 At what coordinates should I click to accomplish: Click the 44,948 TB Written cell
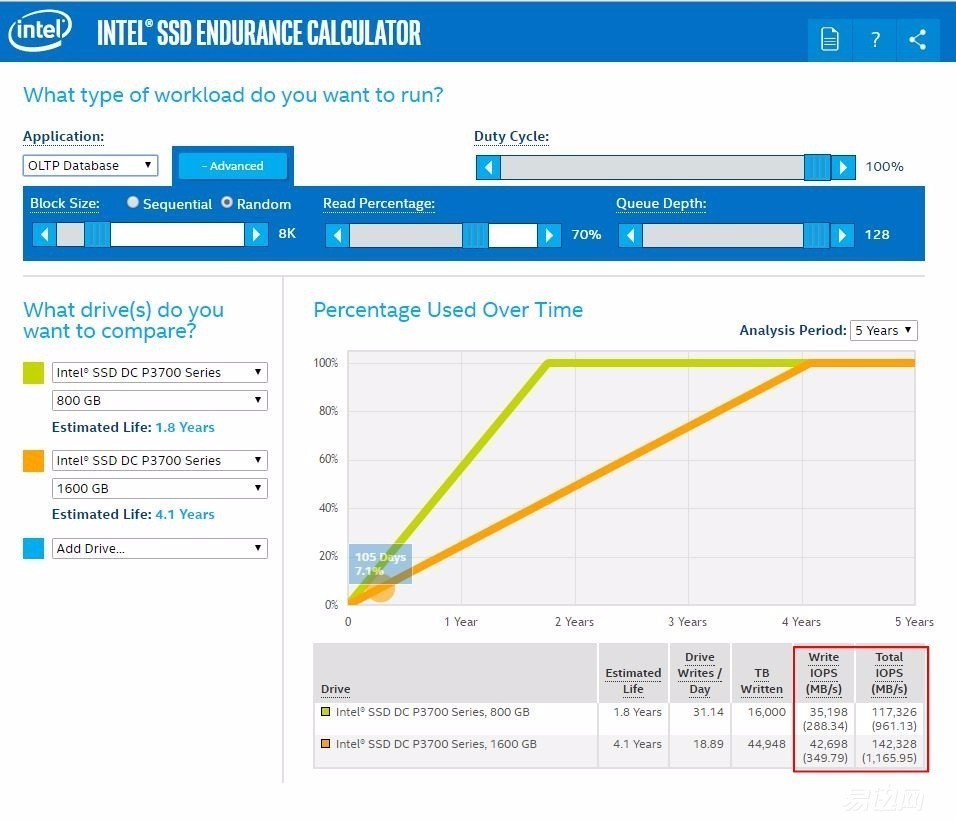pyautogui.click(x=766, y=743)
